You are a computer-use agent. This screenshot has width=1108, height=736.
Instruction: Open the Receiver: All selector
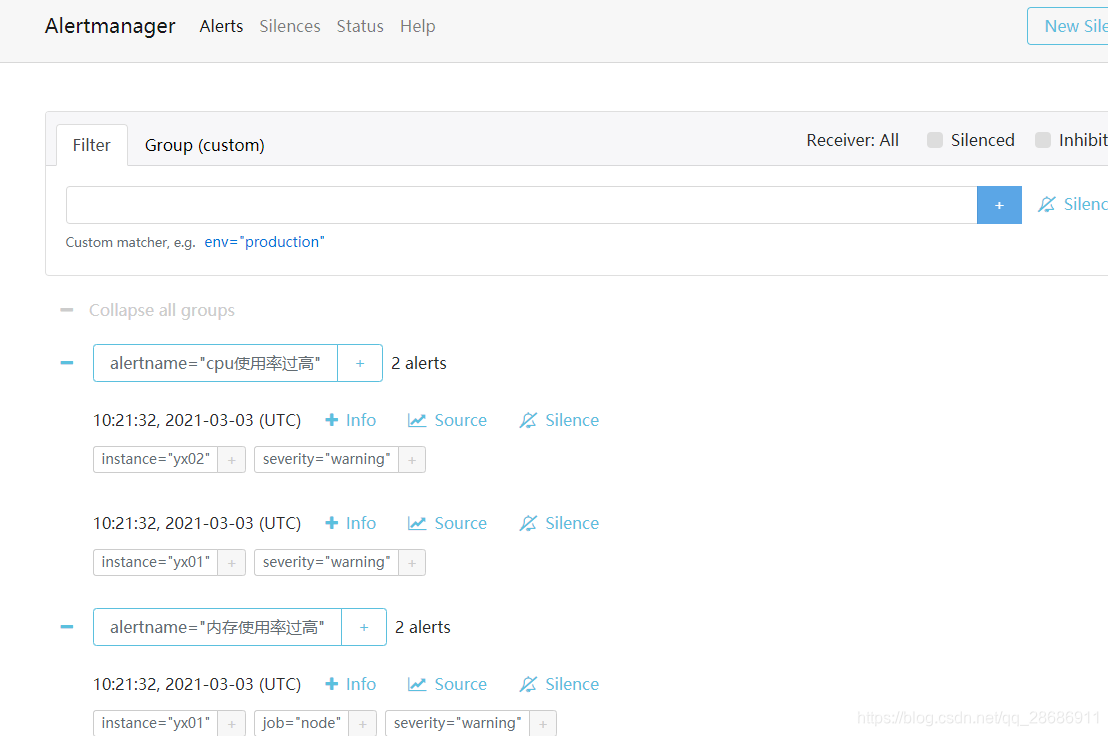tap(852, 140)
